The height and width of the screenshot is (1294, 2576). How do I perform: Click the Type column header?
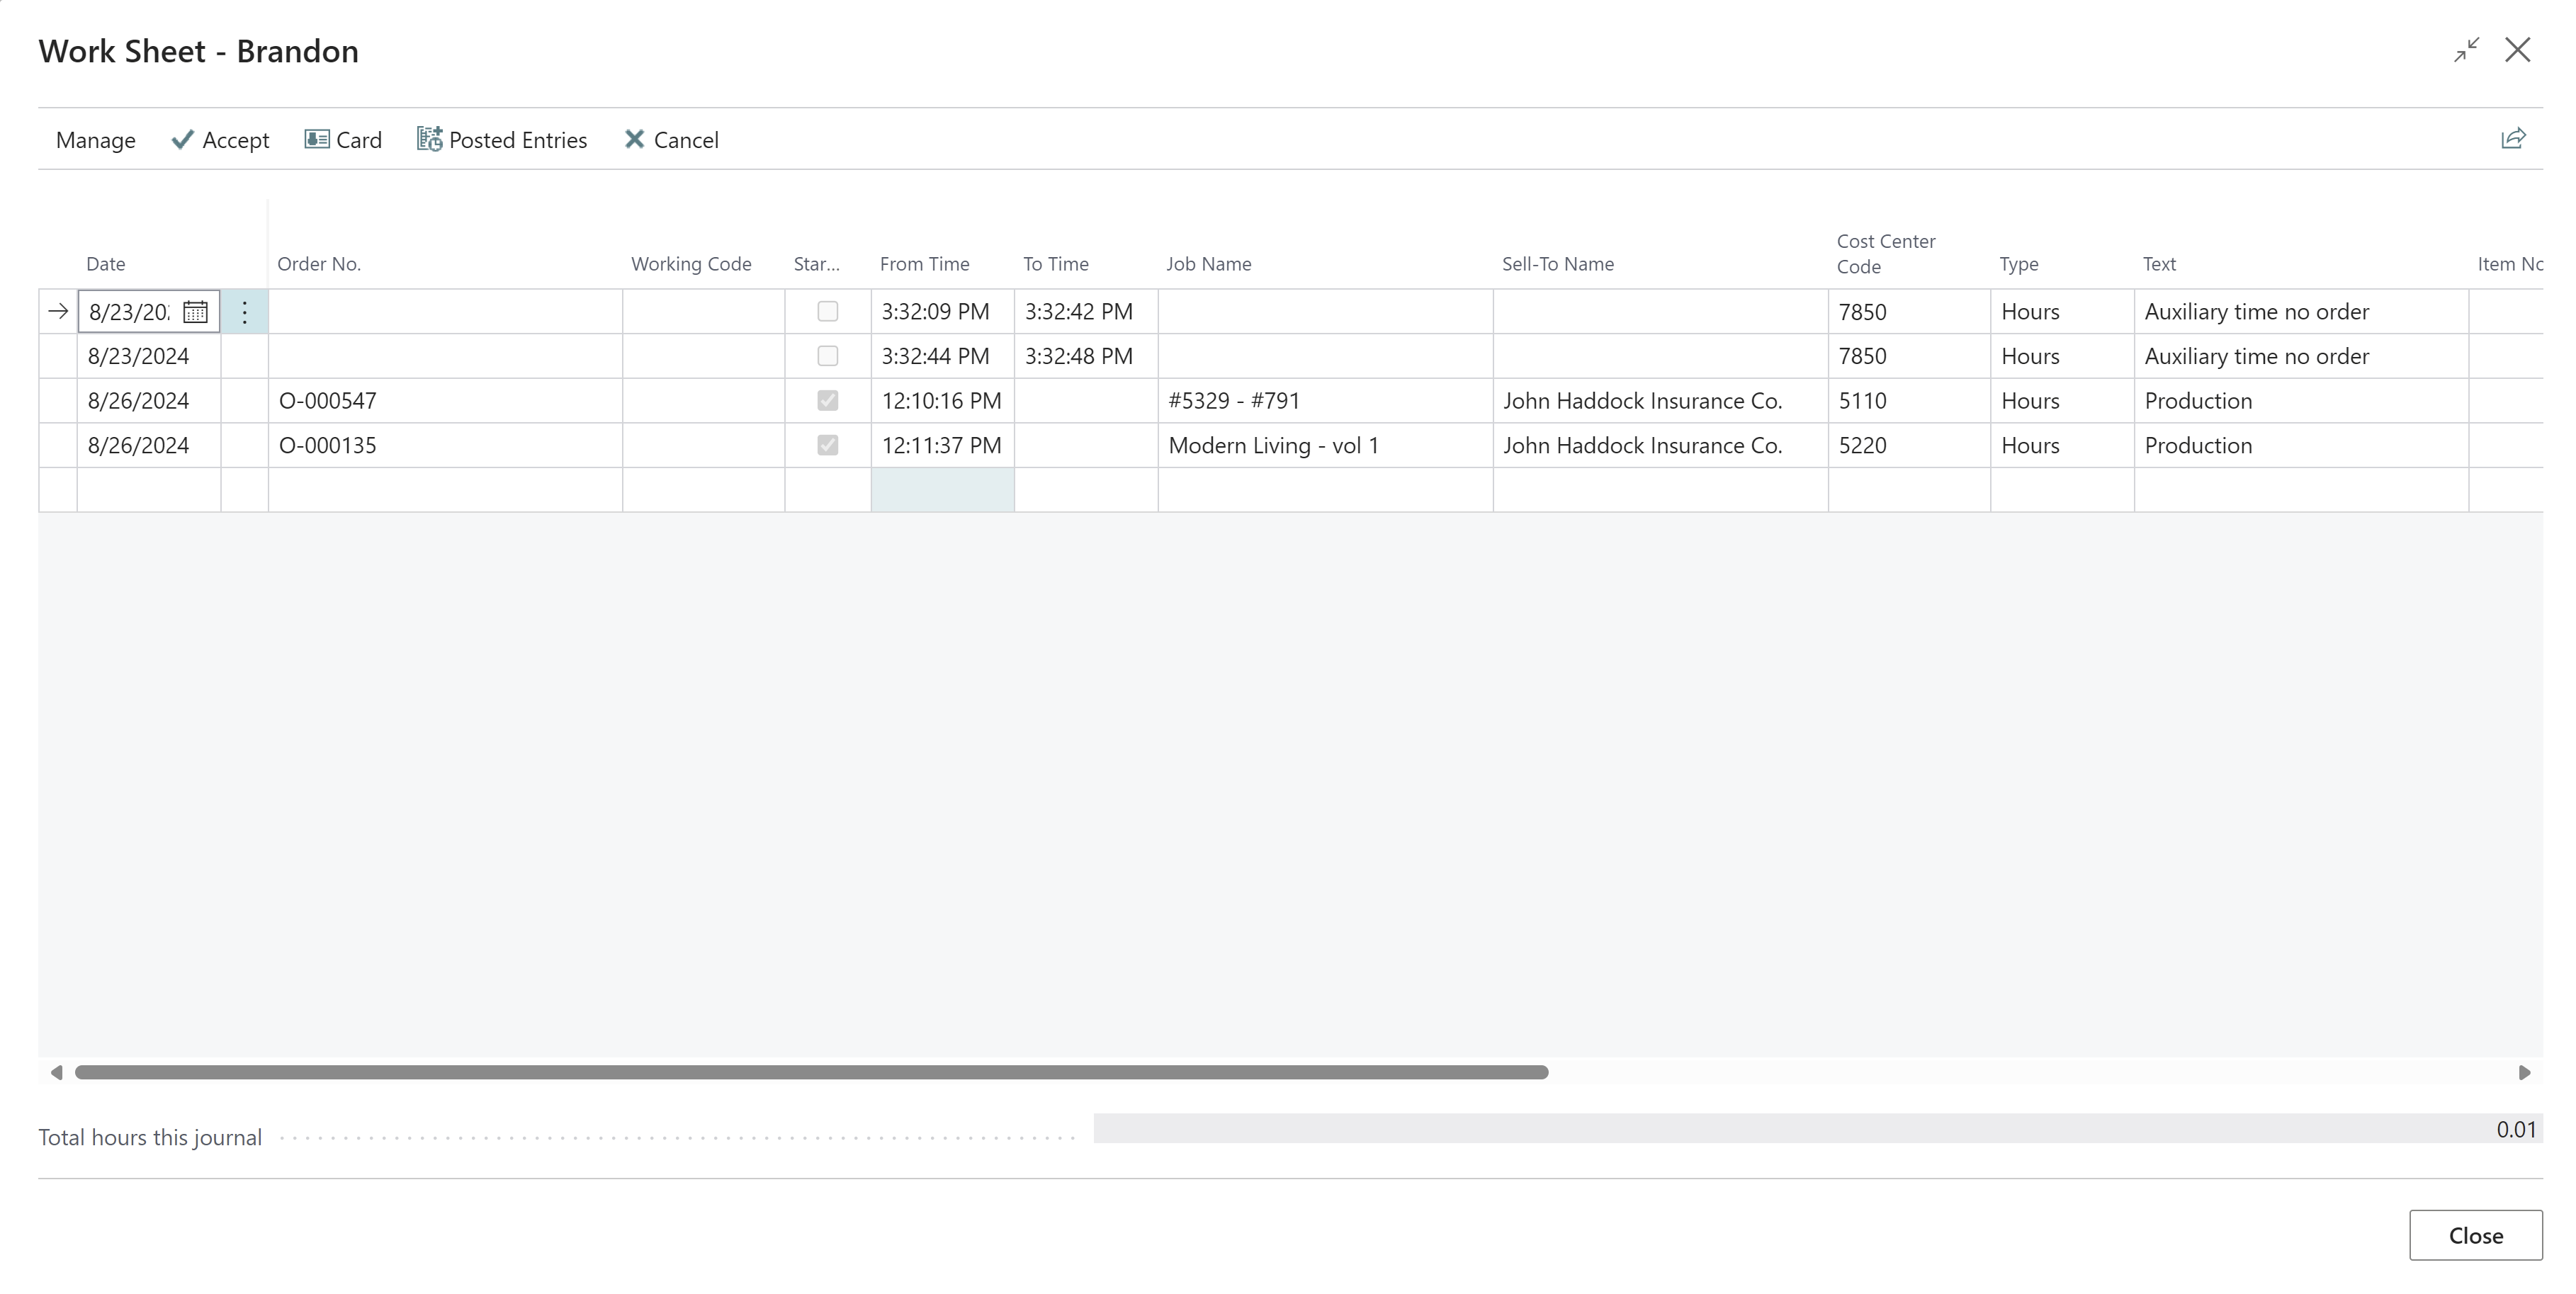[2019, 264]
